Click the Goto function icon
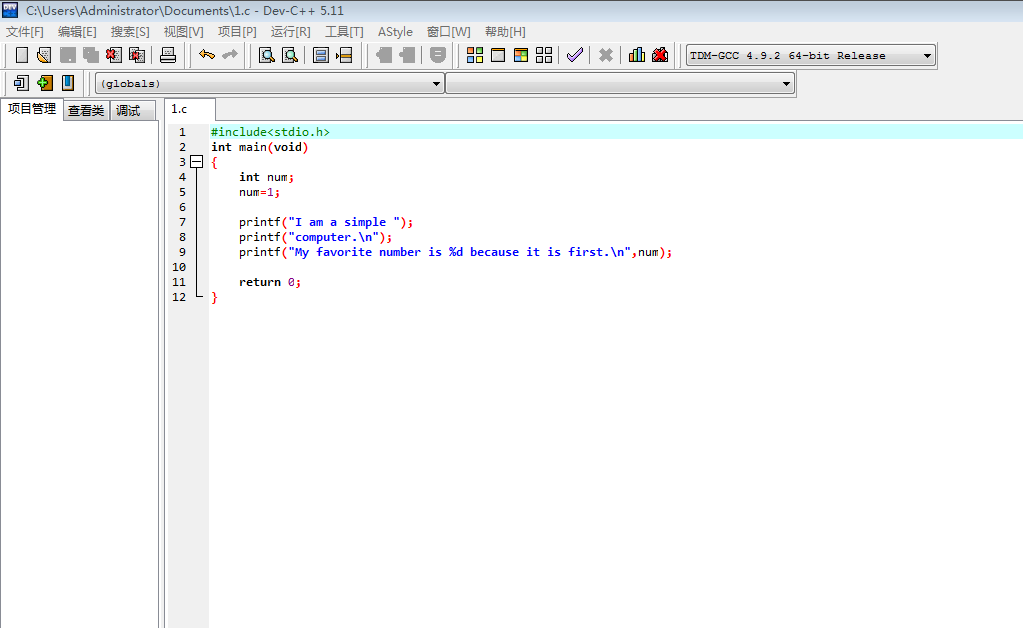Image resolution: width=1023 pixels, height=628 pixels. pos(320,55)
